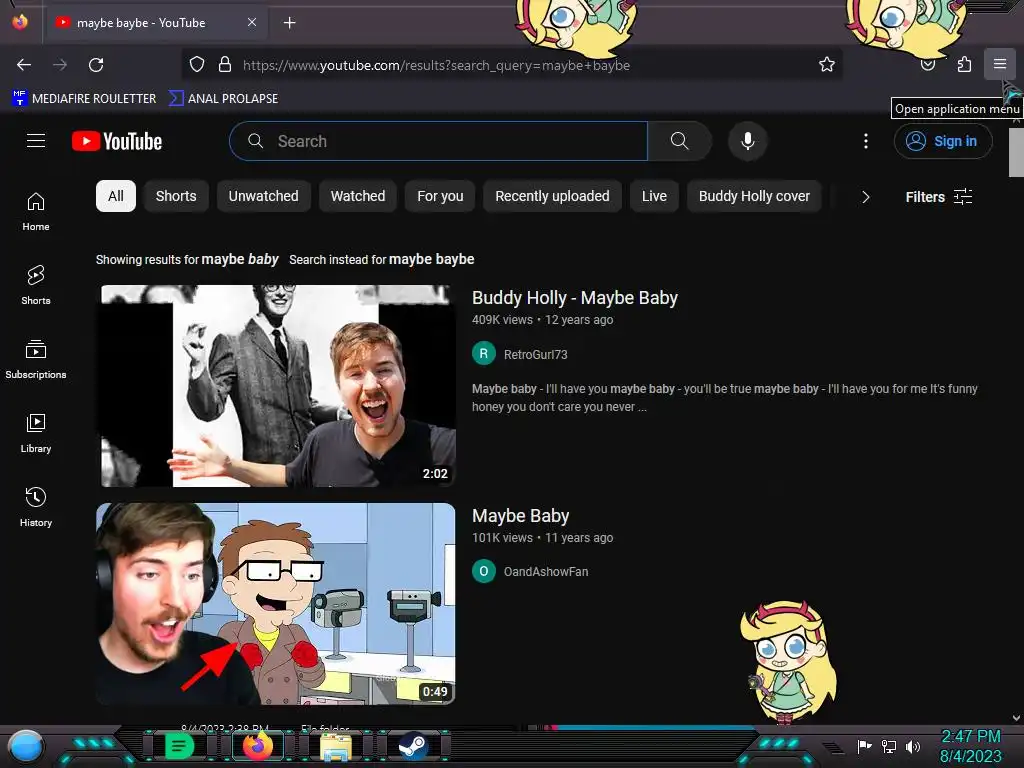Open MEDIAFIRE ROULETTER bookmark
The image size is (1024, 768).
point(84,99)
